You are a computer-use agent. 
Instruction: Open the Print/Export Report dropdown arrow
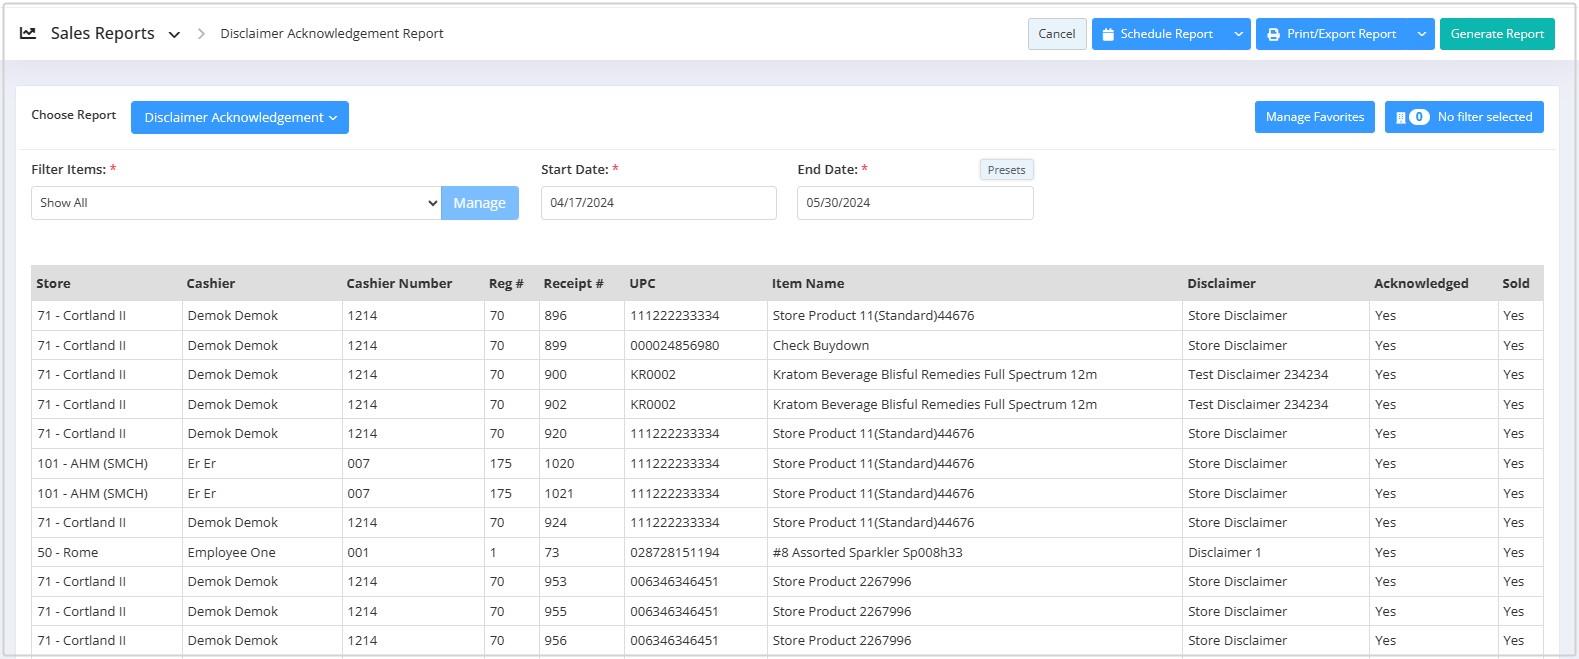(x=1421, y=34)
